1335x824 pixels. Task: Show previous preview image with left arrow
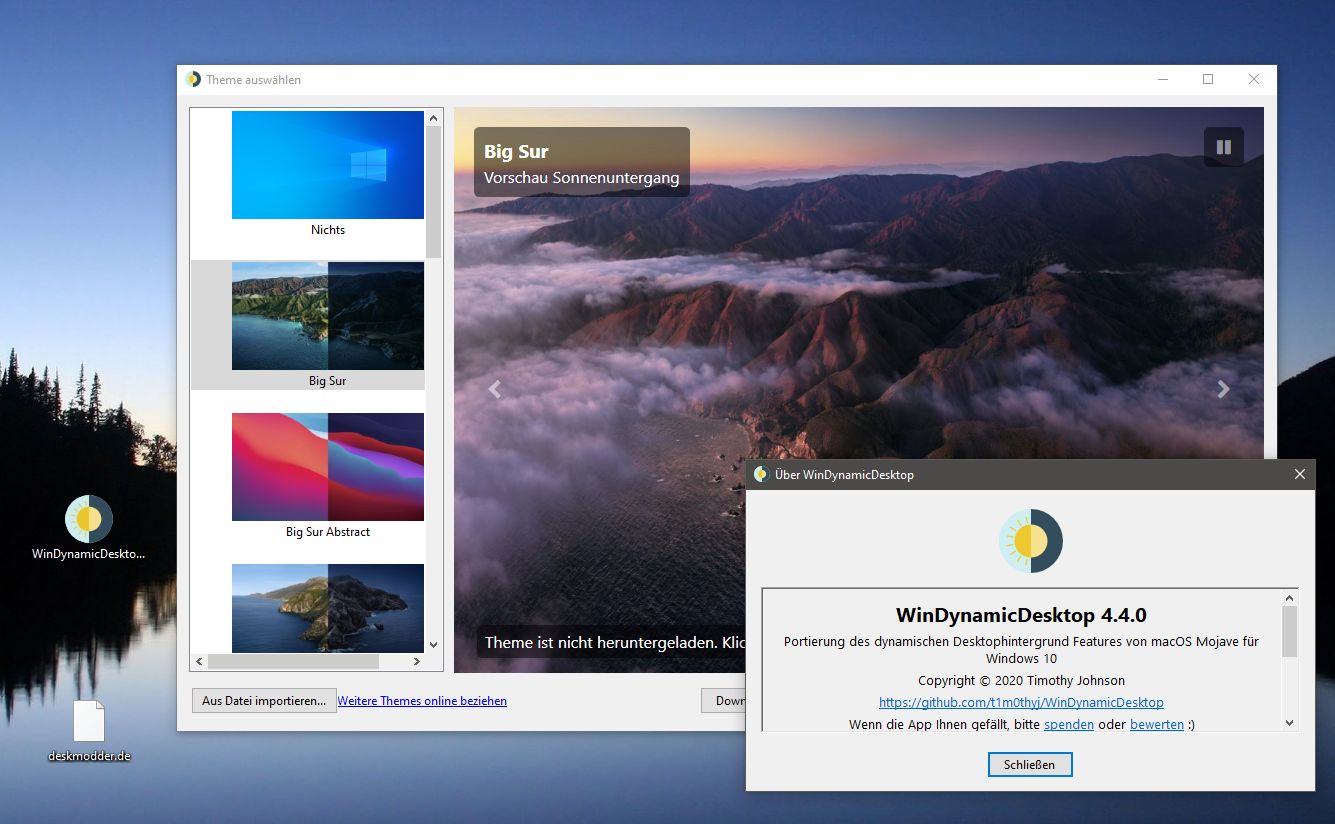pos(494,389)
